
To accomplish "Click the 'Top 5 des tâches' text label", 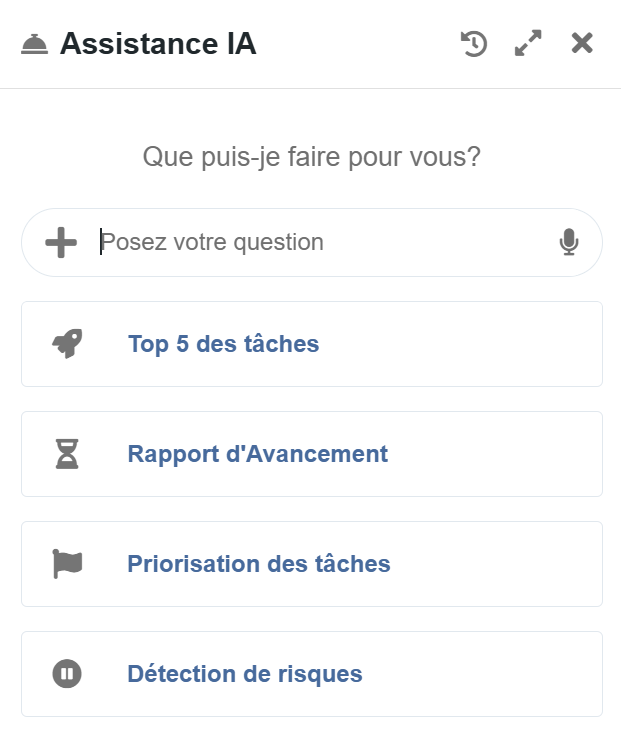I will (x=223, y=344).
